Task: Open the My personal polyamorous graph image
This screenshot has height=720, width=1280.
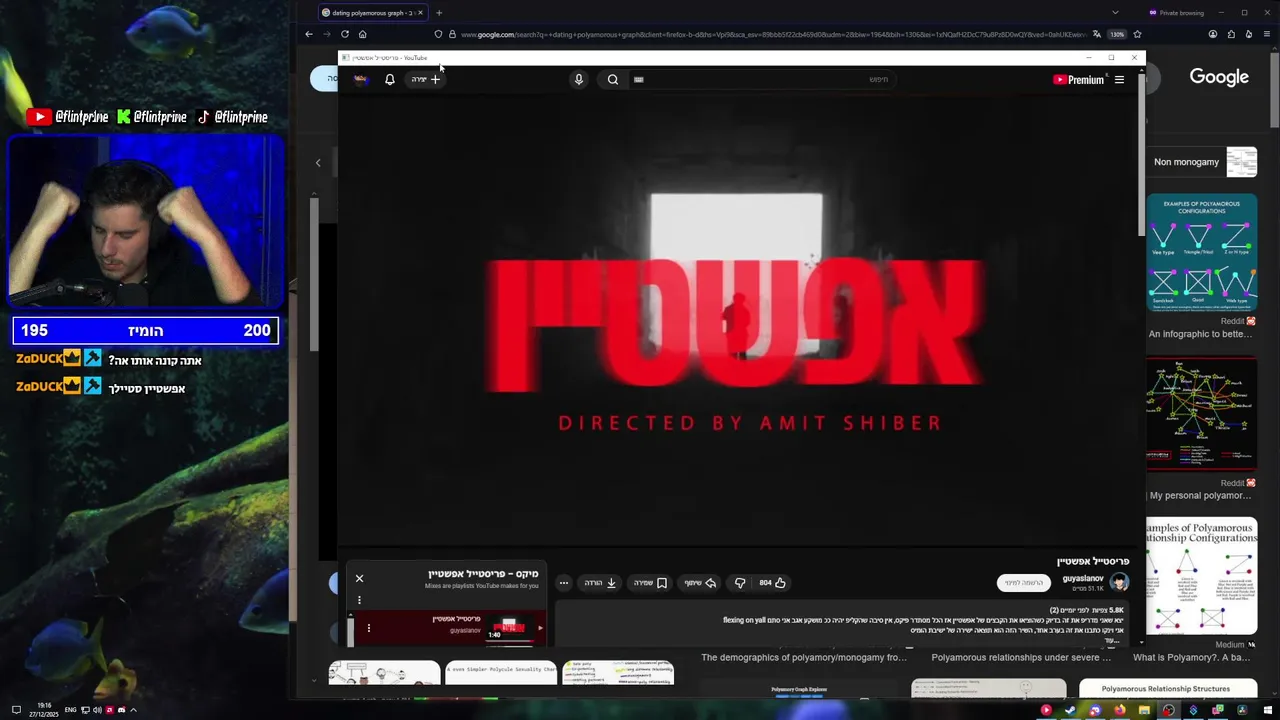Action: 1200,413
